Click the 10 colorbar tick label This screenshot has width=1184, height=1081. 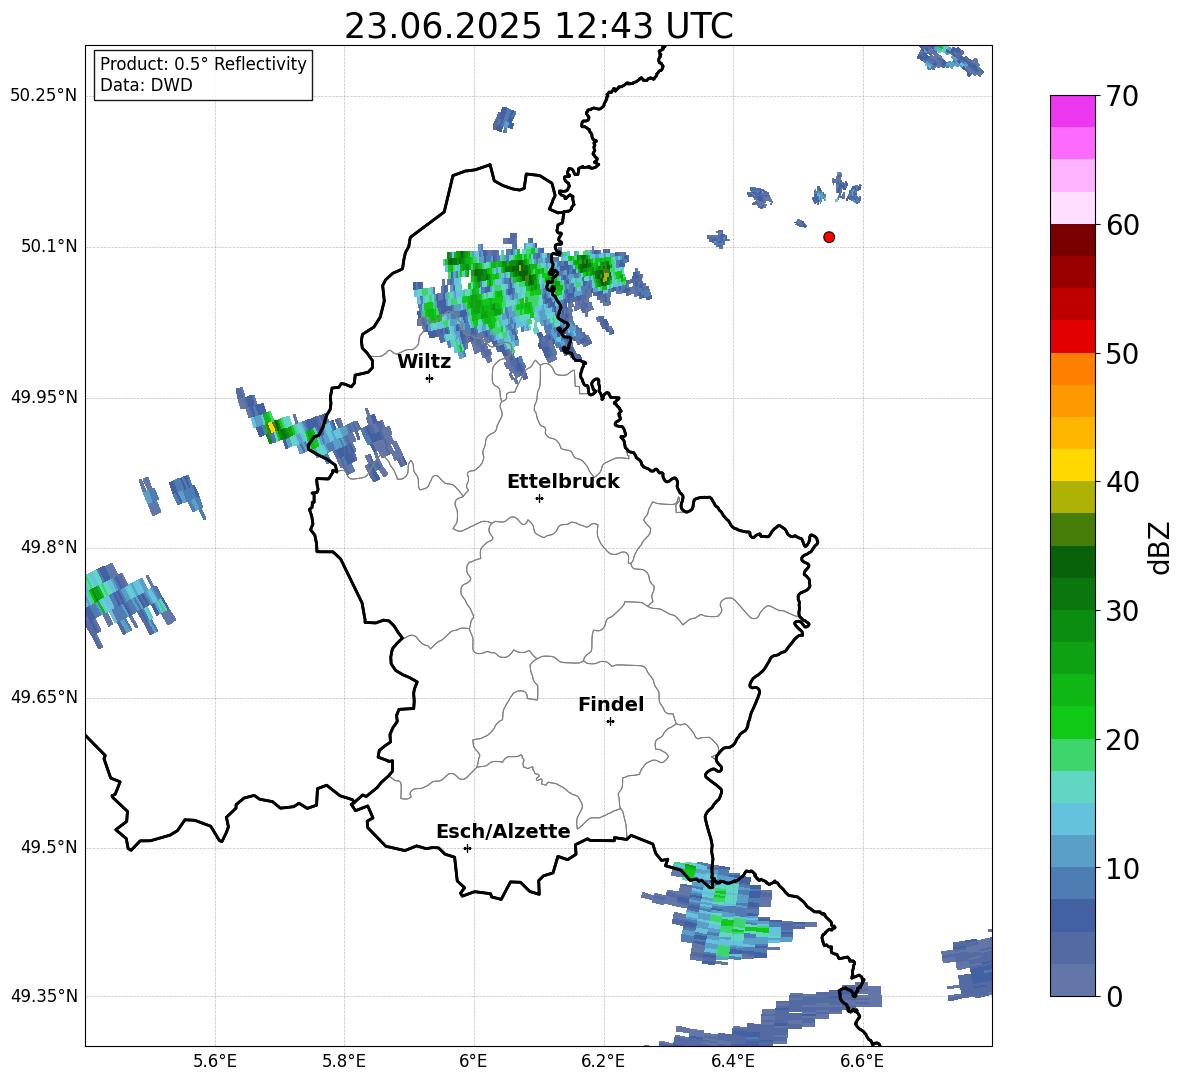(x=1122, y=868)
